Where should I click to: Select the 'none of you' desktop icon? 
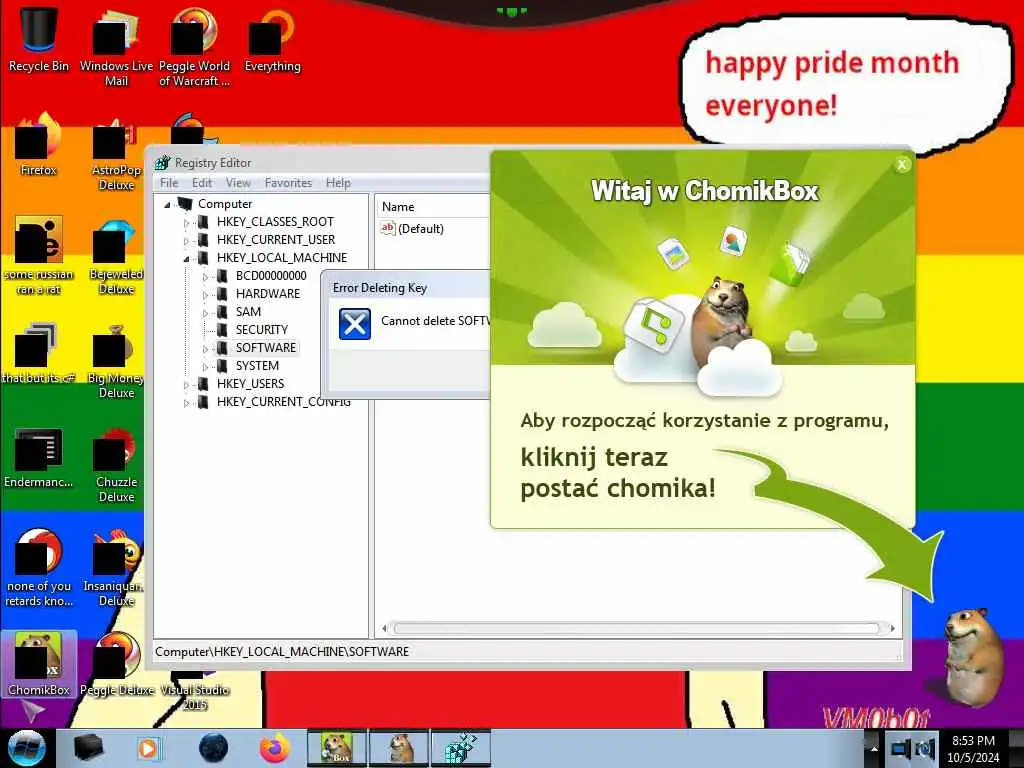[x=38, y=568]
